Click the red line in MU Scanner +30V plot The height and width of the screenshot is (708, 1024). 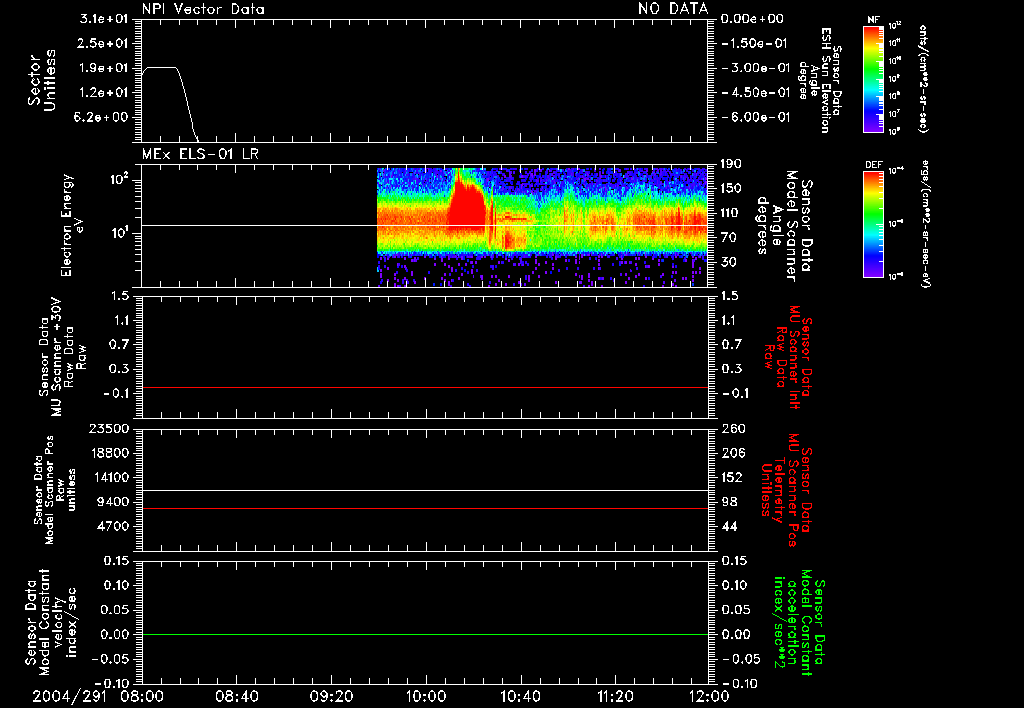[425, 387]
